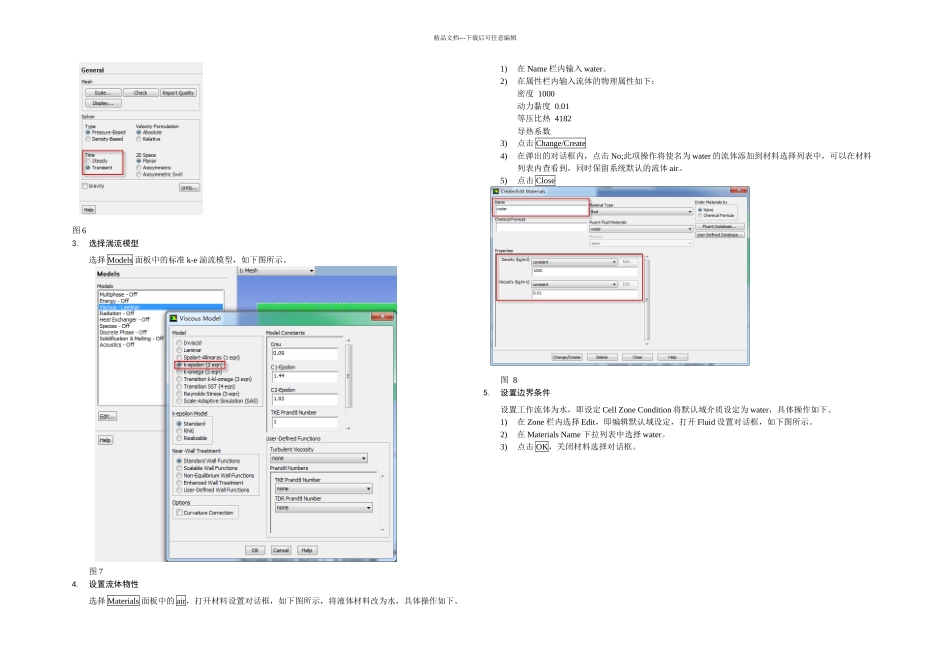The width and height of the screenshot is (950, 672).
Task: Open the Mesh window dropdown
Action: point(276,271)
